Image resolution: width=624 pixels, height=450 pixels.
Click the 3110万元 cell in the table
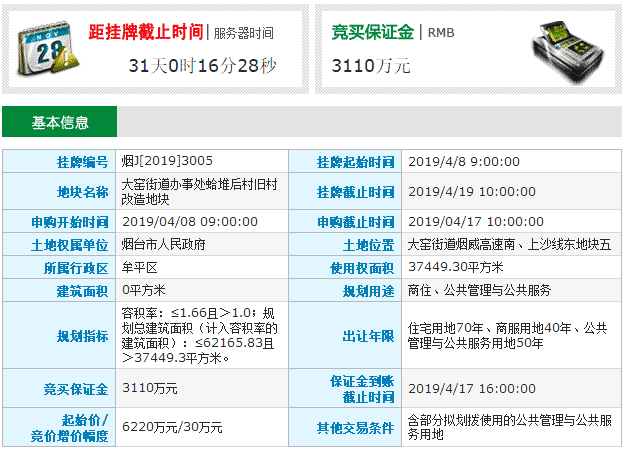202,388
